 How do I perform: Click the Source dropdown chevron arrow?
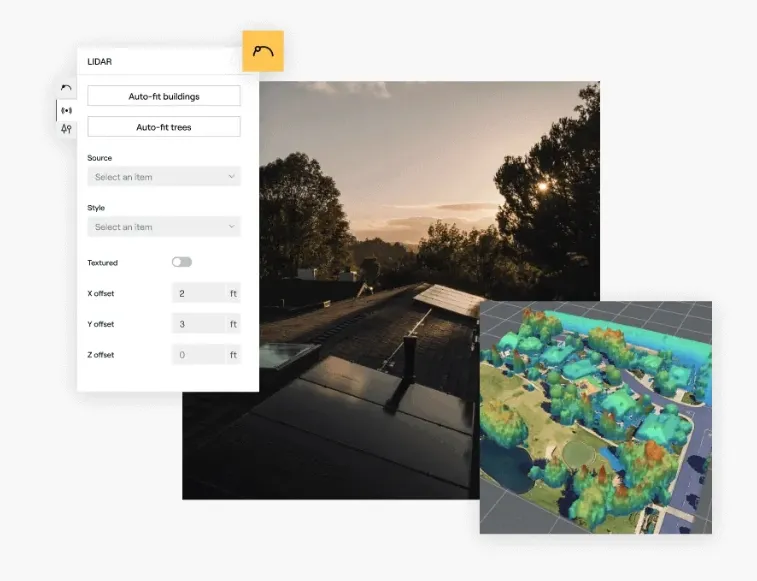(231, 177)
